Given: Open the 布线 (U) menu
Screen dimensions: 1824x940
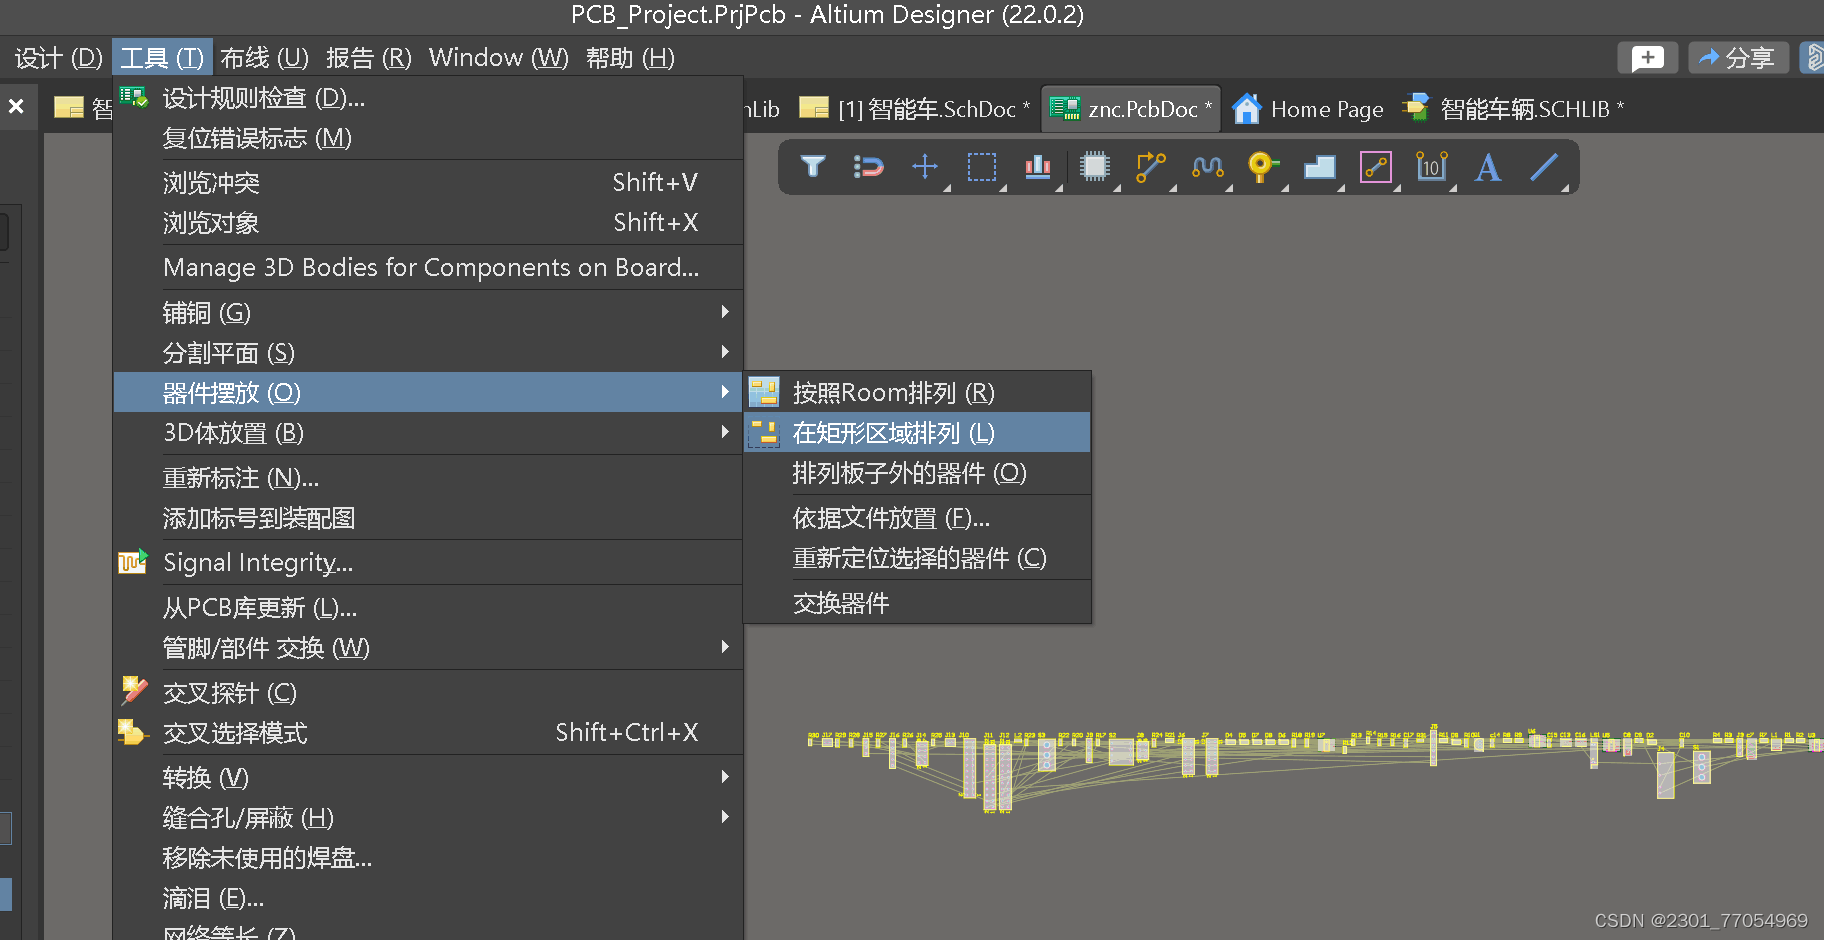Looking at the screenshot, I should pyautogui.click(x=265, y=58).
